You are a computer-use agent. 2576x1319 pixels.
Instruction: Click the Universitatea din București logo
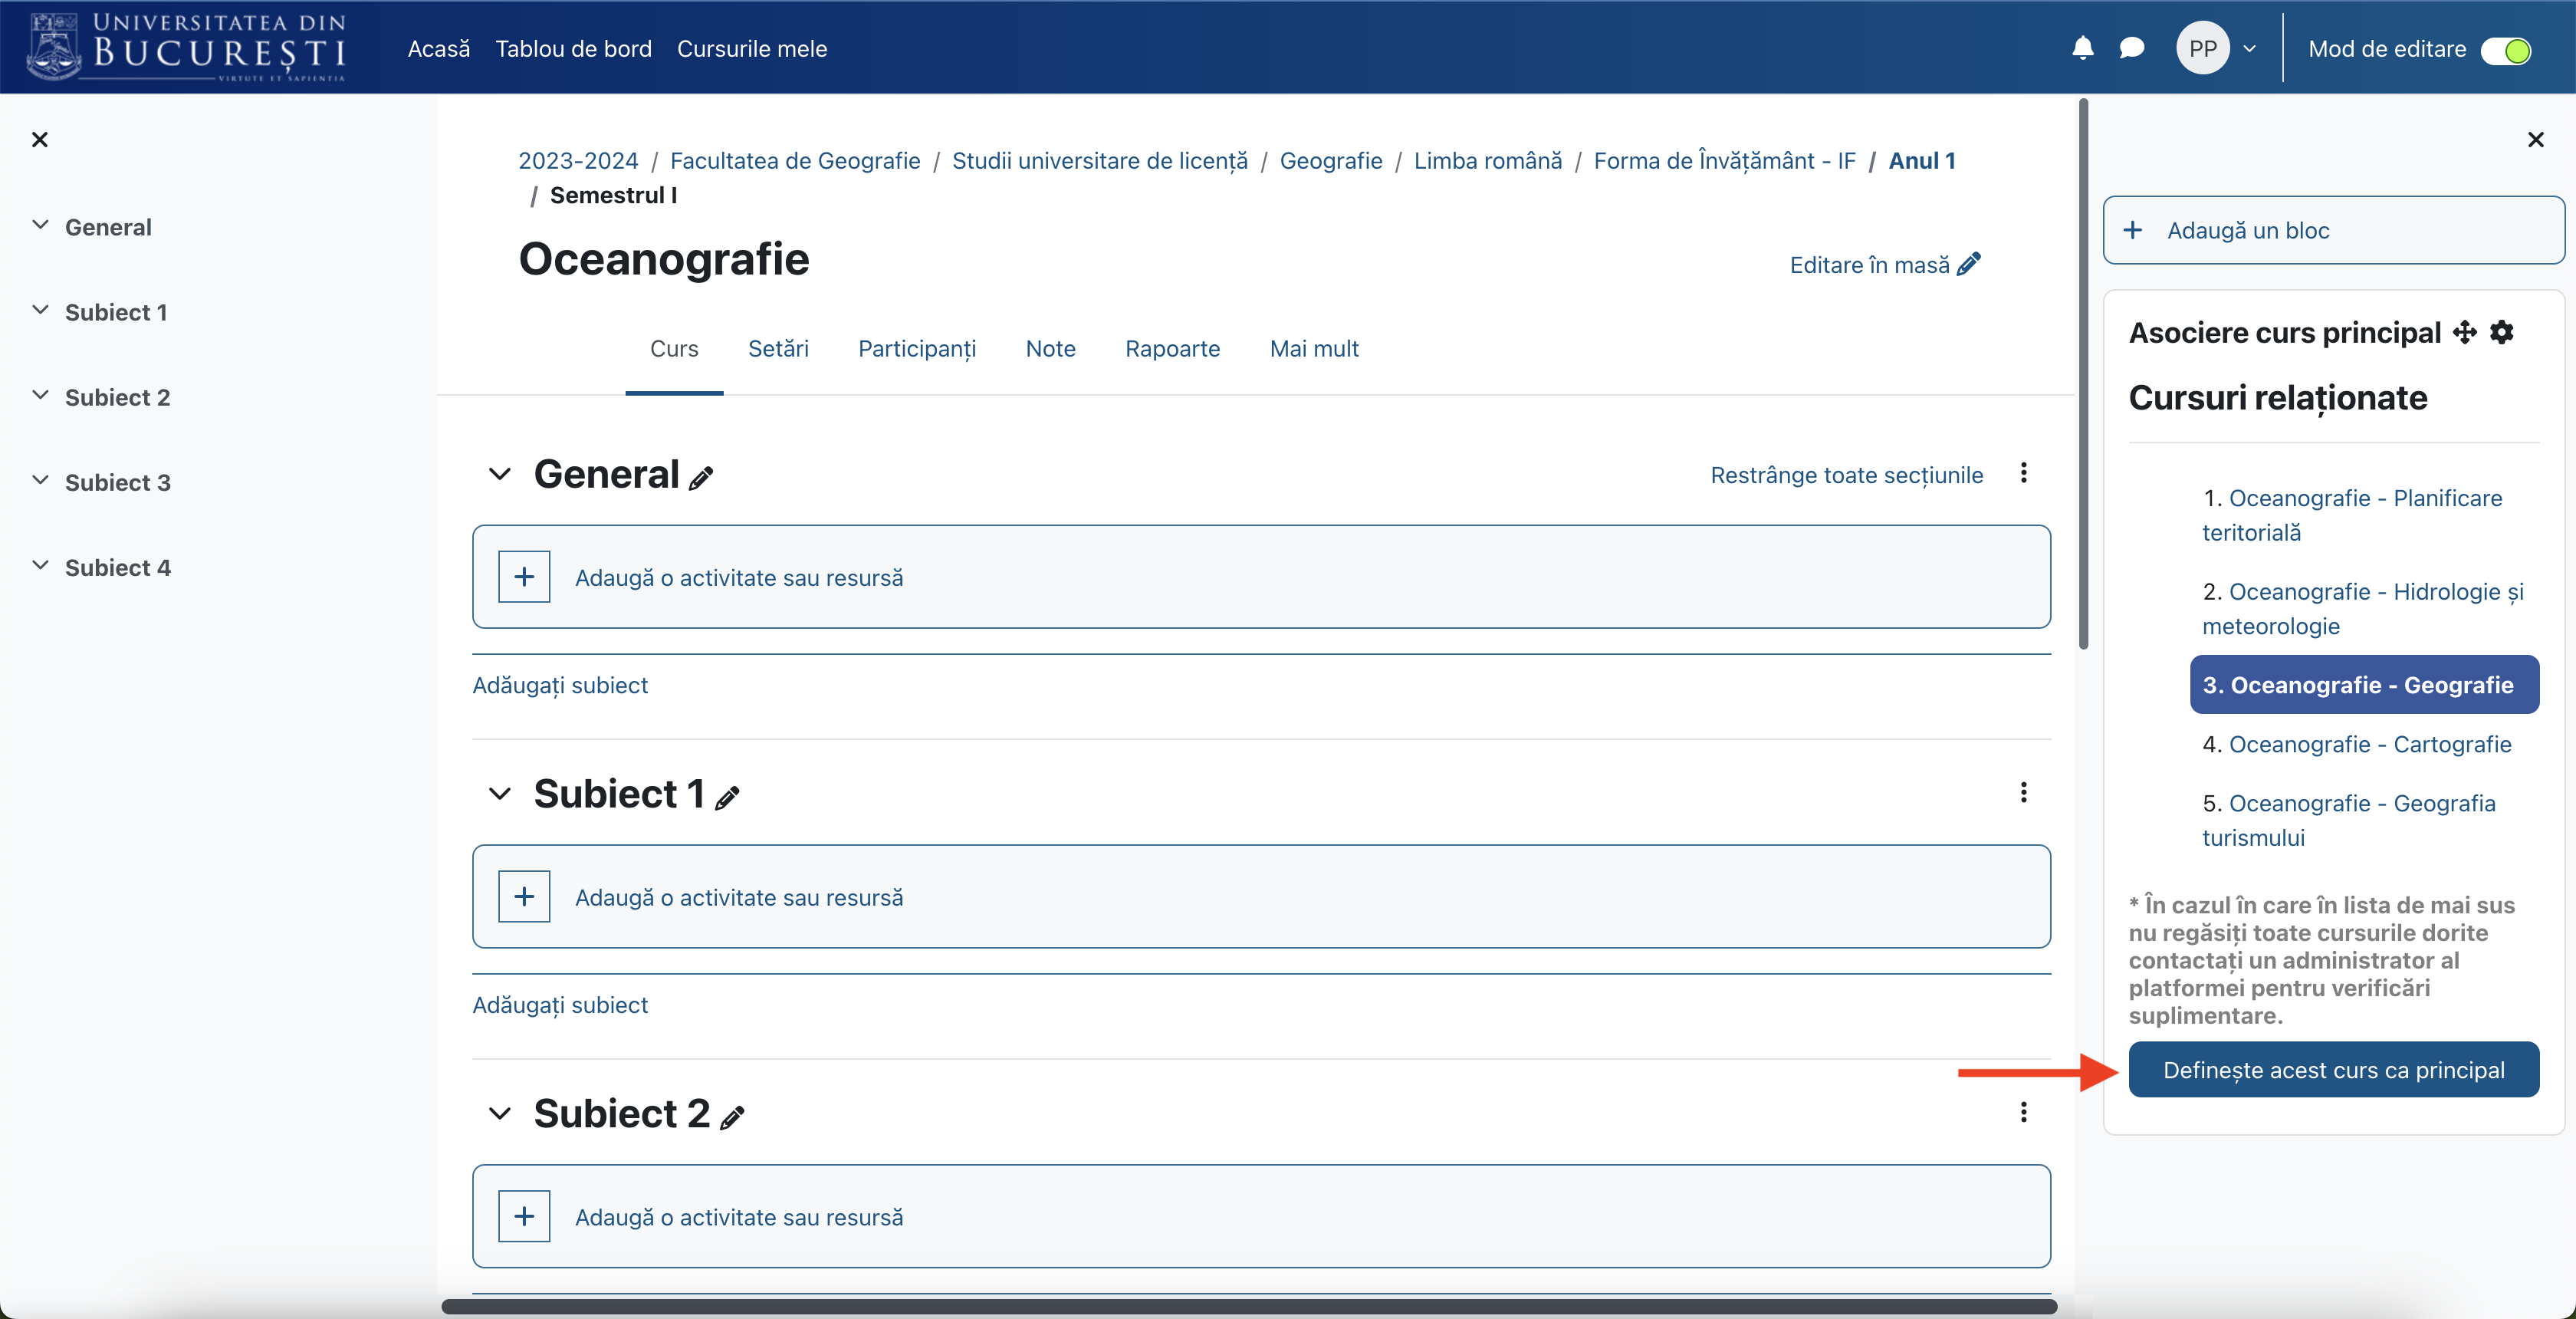tap(187, 47)
